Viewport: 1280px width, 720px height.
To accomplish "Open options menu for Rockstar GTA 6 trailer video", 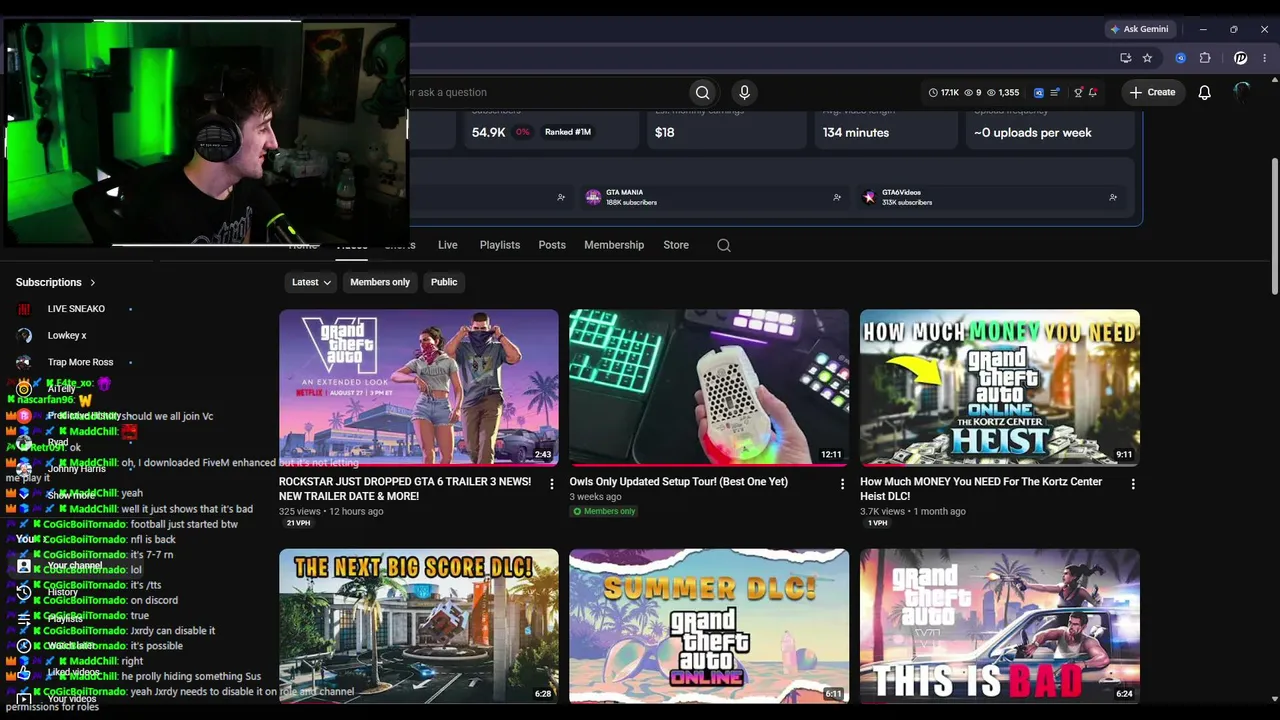I will point(551,484).
